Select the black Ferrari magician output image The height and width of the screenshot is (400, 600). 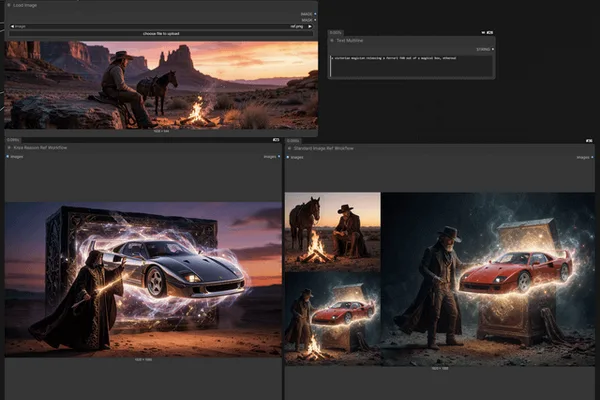pyautogui.click(x=143, y=280)
